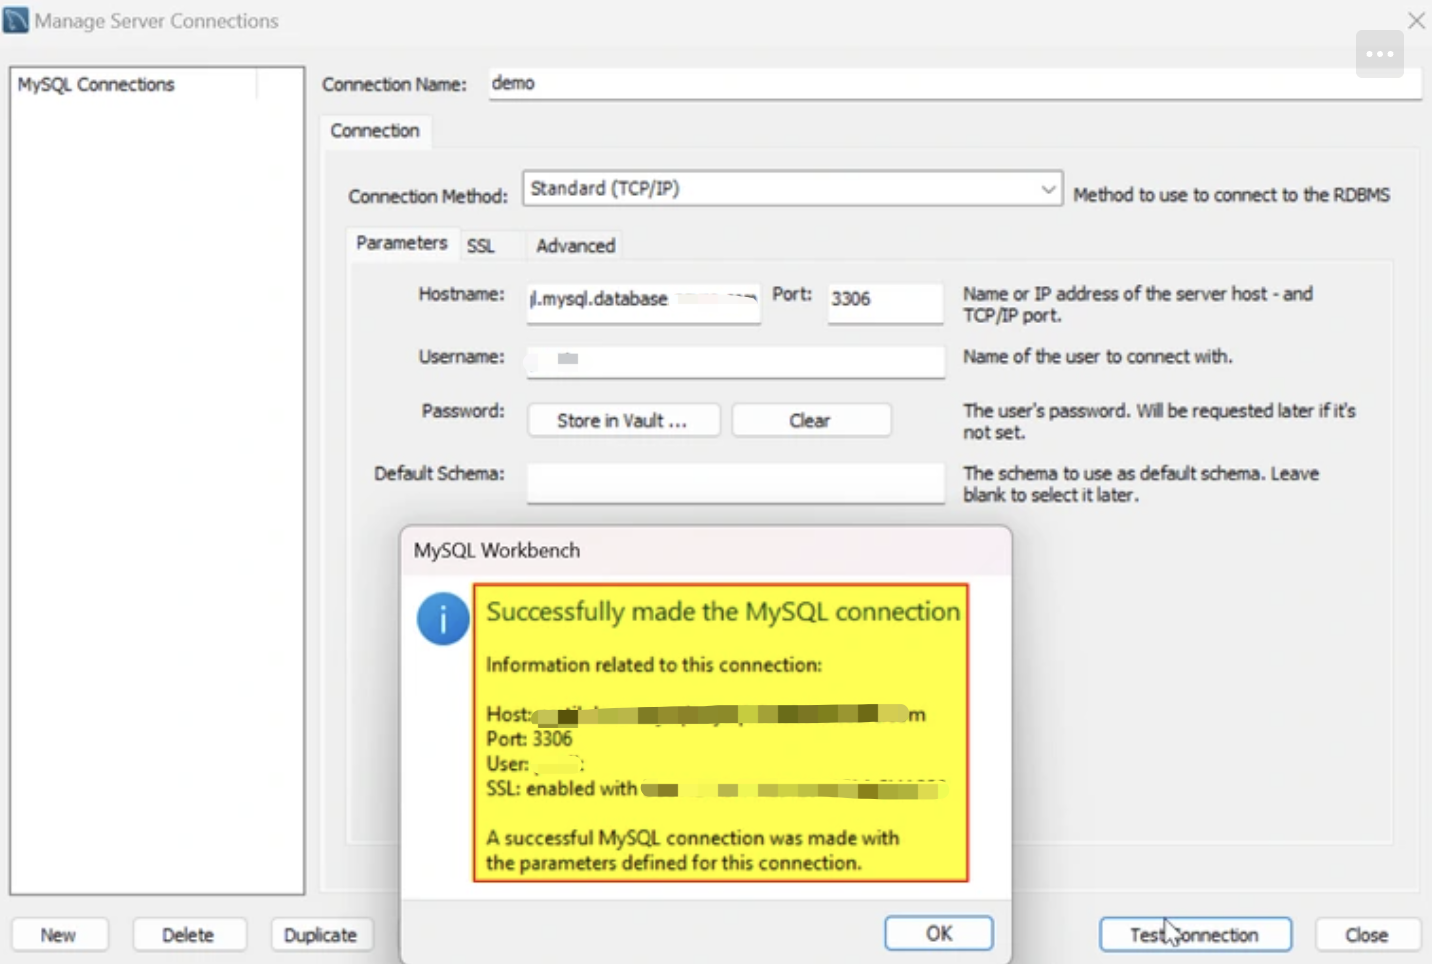Click the Username input field
This screenshot has width=1432, height=964.
[735, 360]
